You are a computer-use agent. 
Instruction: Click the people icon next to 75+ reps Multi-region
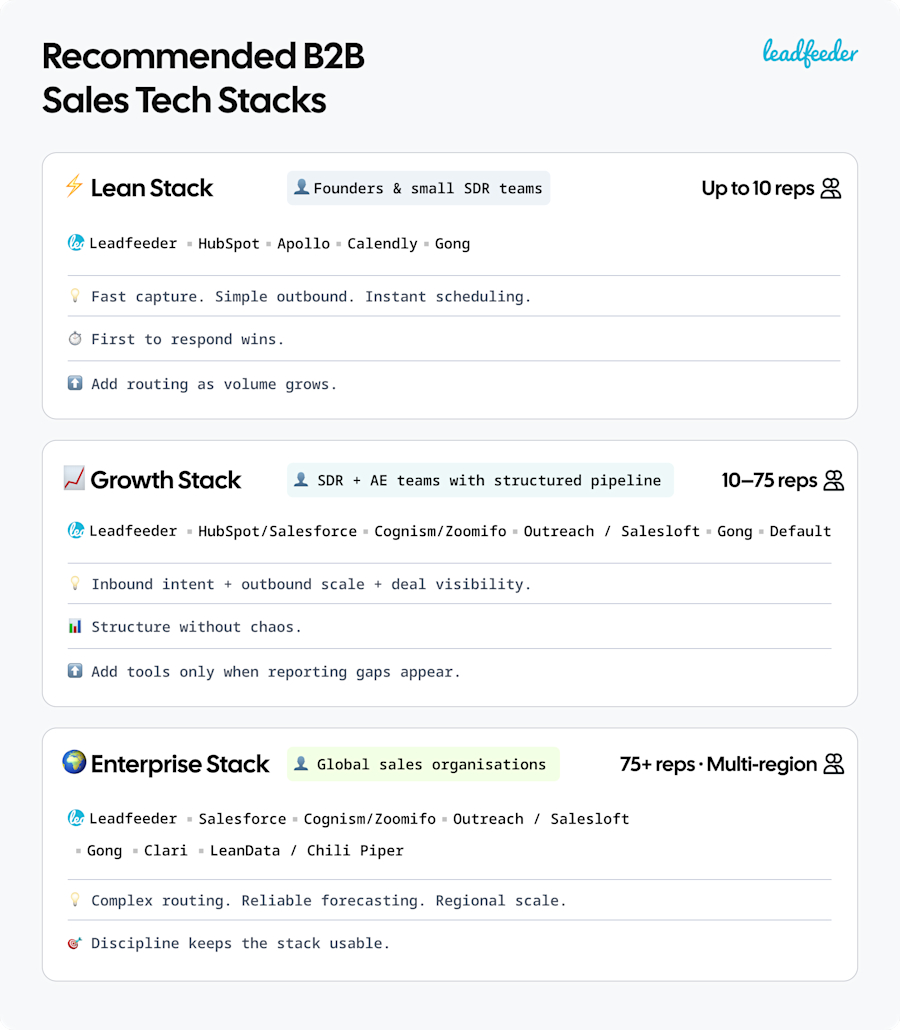[834, 764]
